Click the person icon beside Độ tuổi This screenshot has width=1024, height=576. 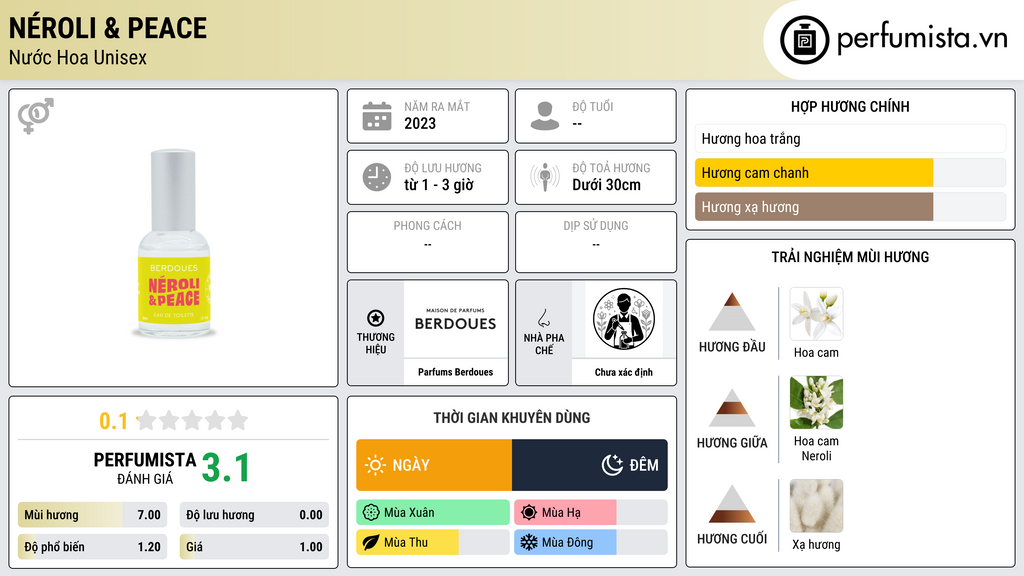pos(545,116)
